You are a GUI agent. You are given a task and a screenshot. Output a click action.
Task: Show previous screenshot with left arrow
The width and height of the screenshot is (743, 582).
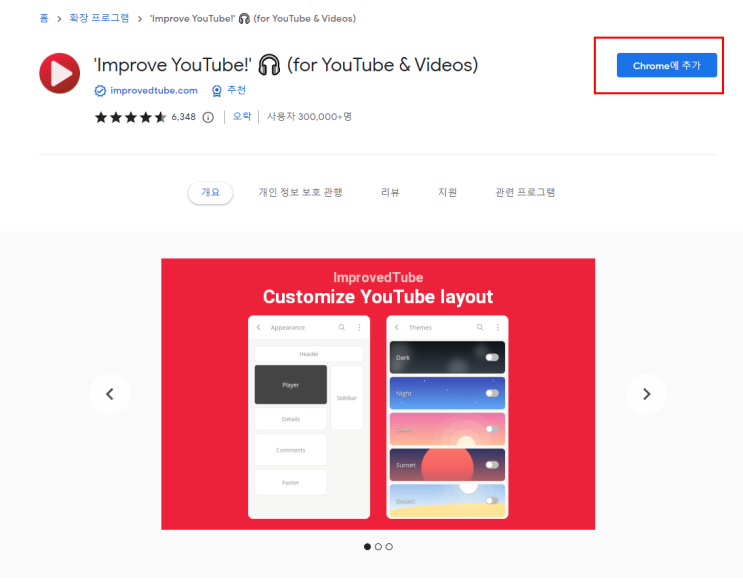tap(110, 394)
